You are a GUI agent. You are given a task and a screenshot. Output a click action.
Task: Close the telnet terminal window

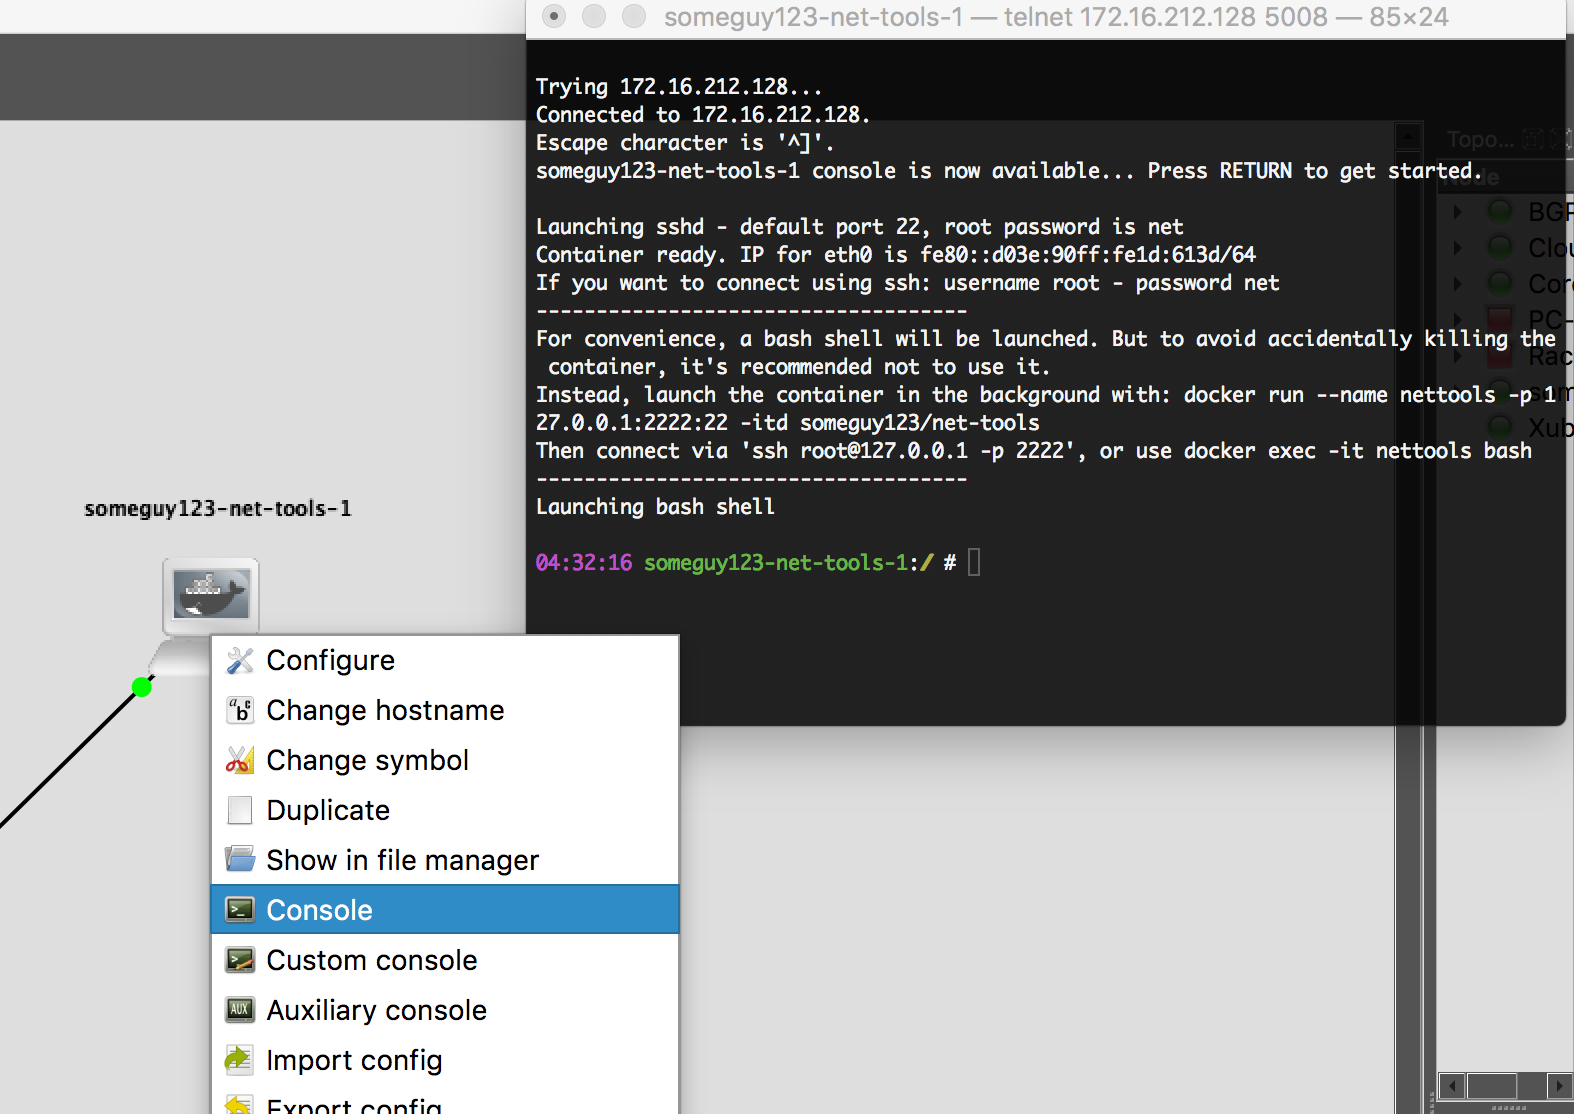click(x=554, y=16)
